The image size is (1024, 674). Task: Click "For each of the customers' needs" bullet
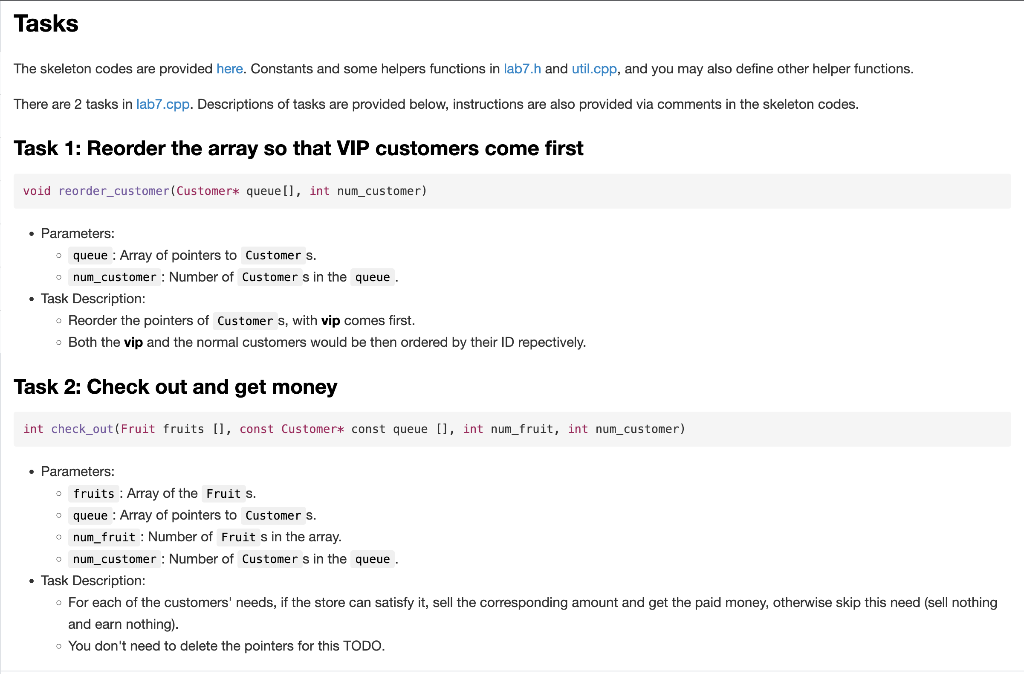click(533, 613)
